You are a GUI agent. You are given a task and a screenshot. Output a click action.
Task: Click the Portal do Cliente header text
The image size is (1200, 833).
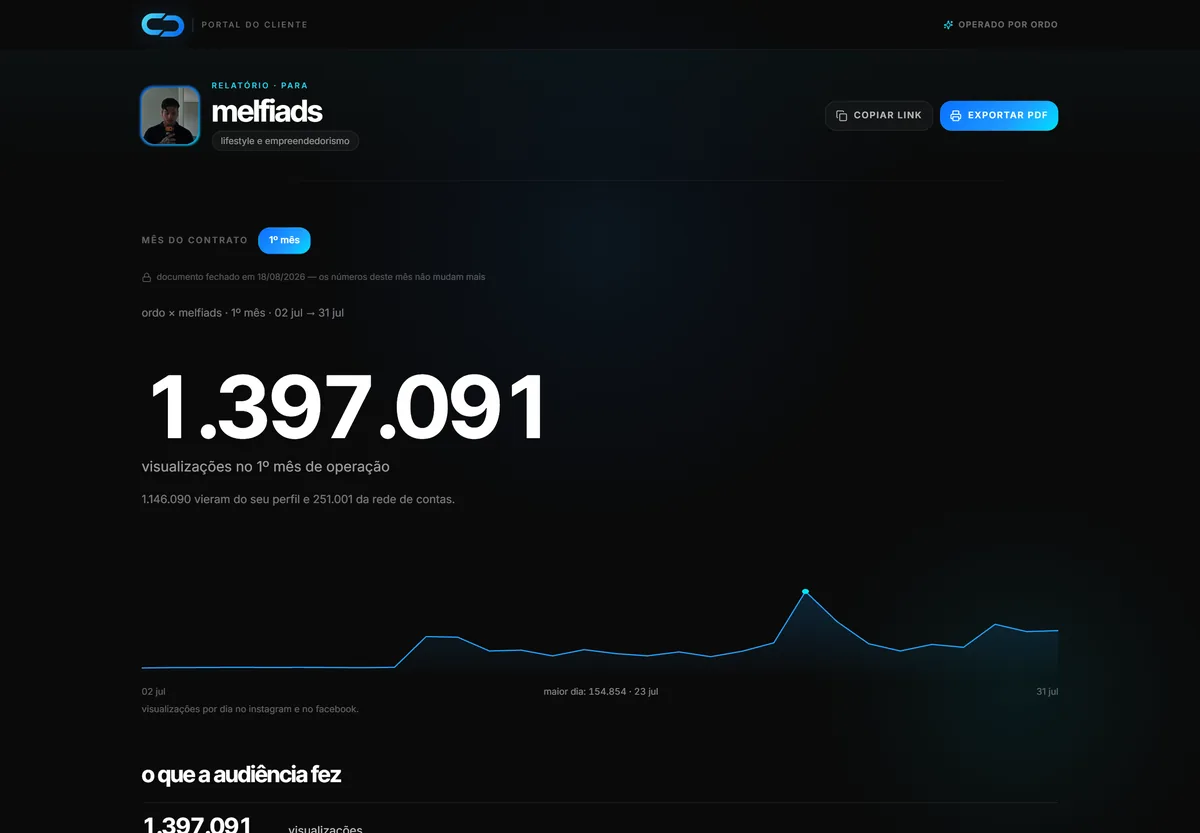(x=255, y=25)
